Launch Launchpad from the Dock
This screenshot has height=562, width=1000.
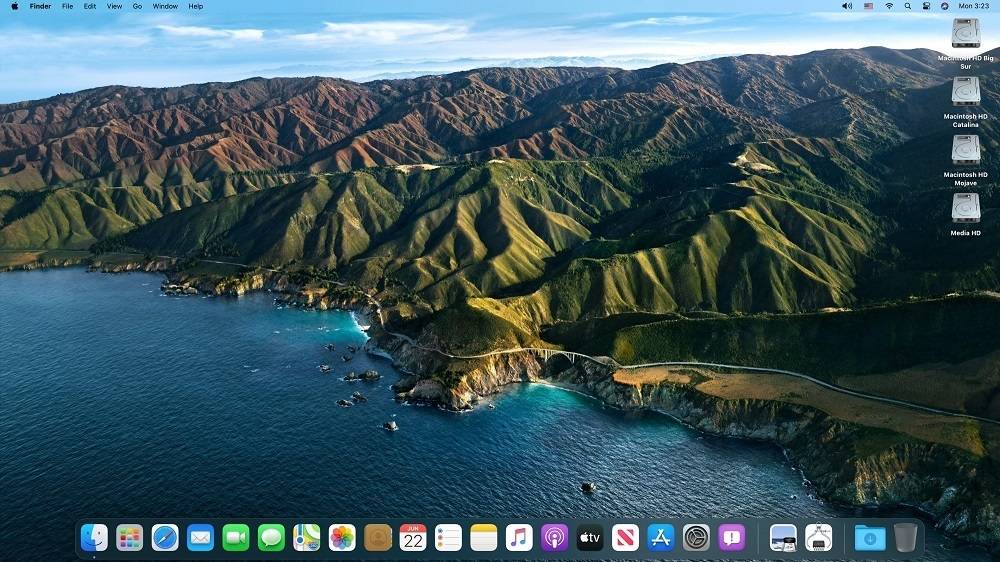pyautogui.click(x=130, y=537)
